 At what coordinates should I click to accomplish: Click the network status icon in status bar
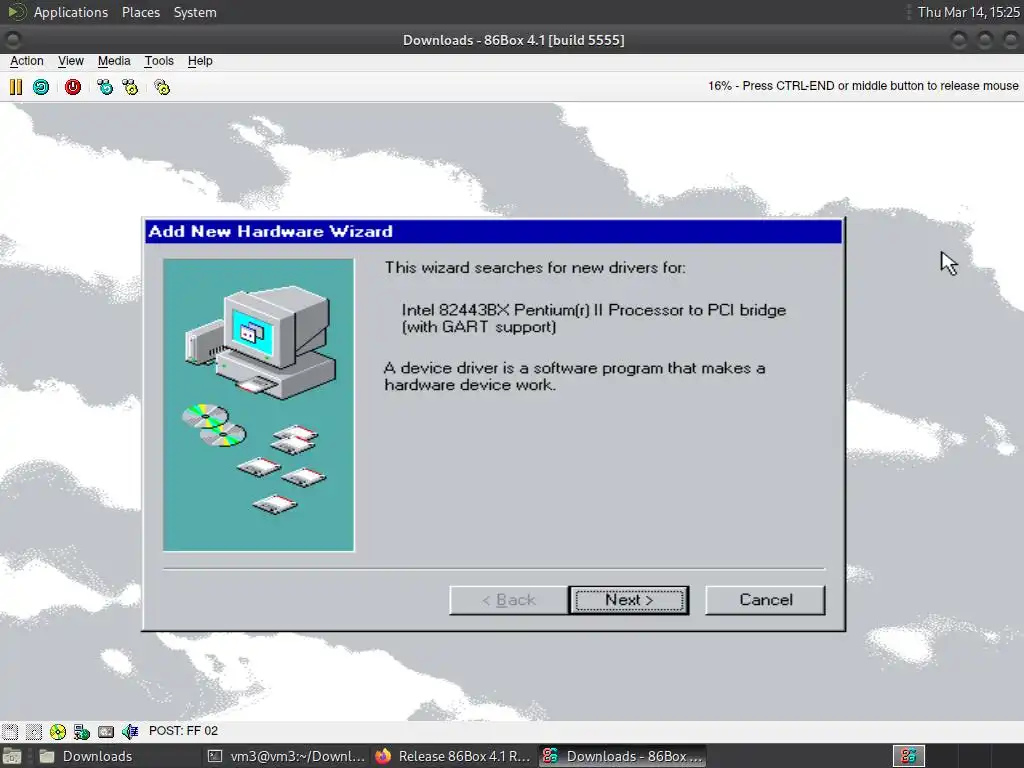point(82,731)
